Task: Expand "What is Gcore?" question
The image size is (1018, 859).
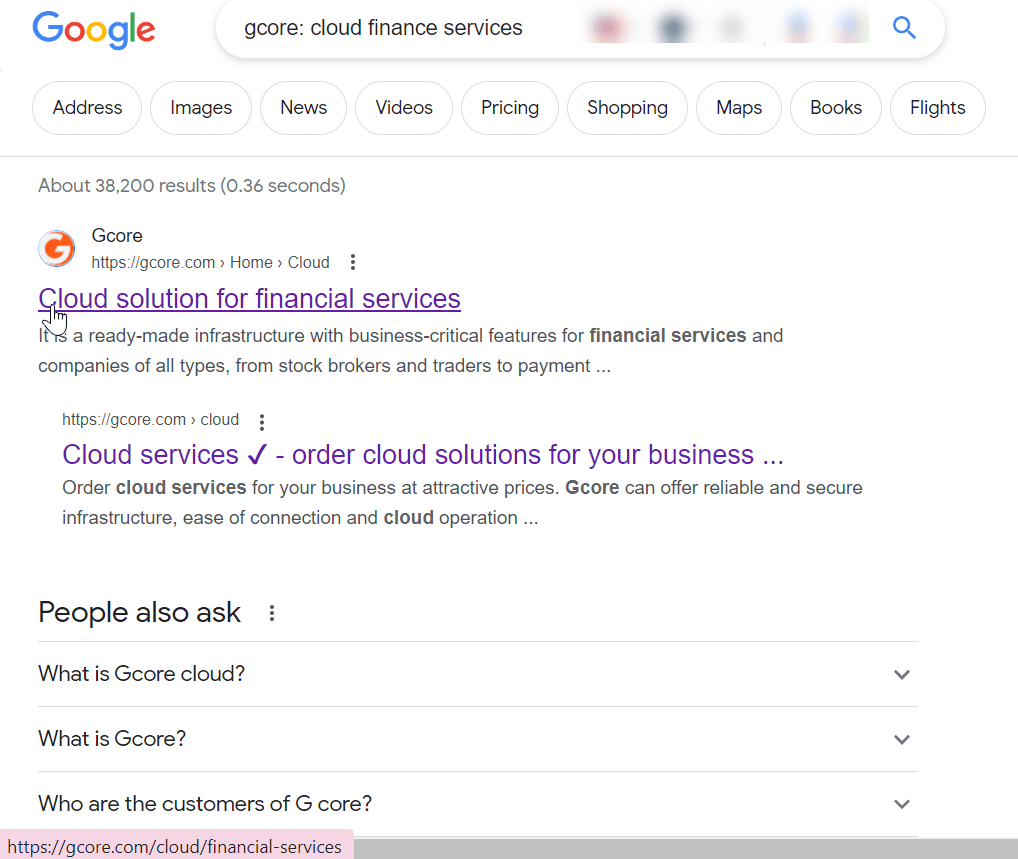Action: 478,739
